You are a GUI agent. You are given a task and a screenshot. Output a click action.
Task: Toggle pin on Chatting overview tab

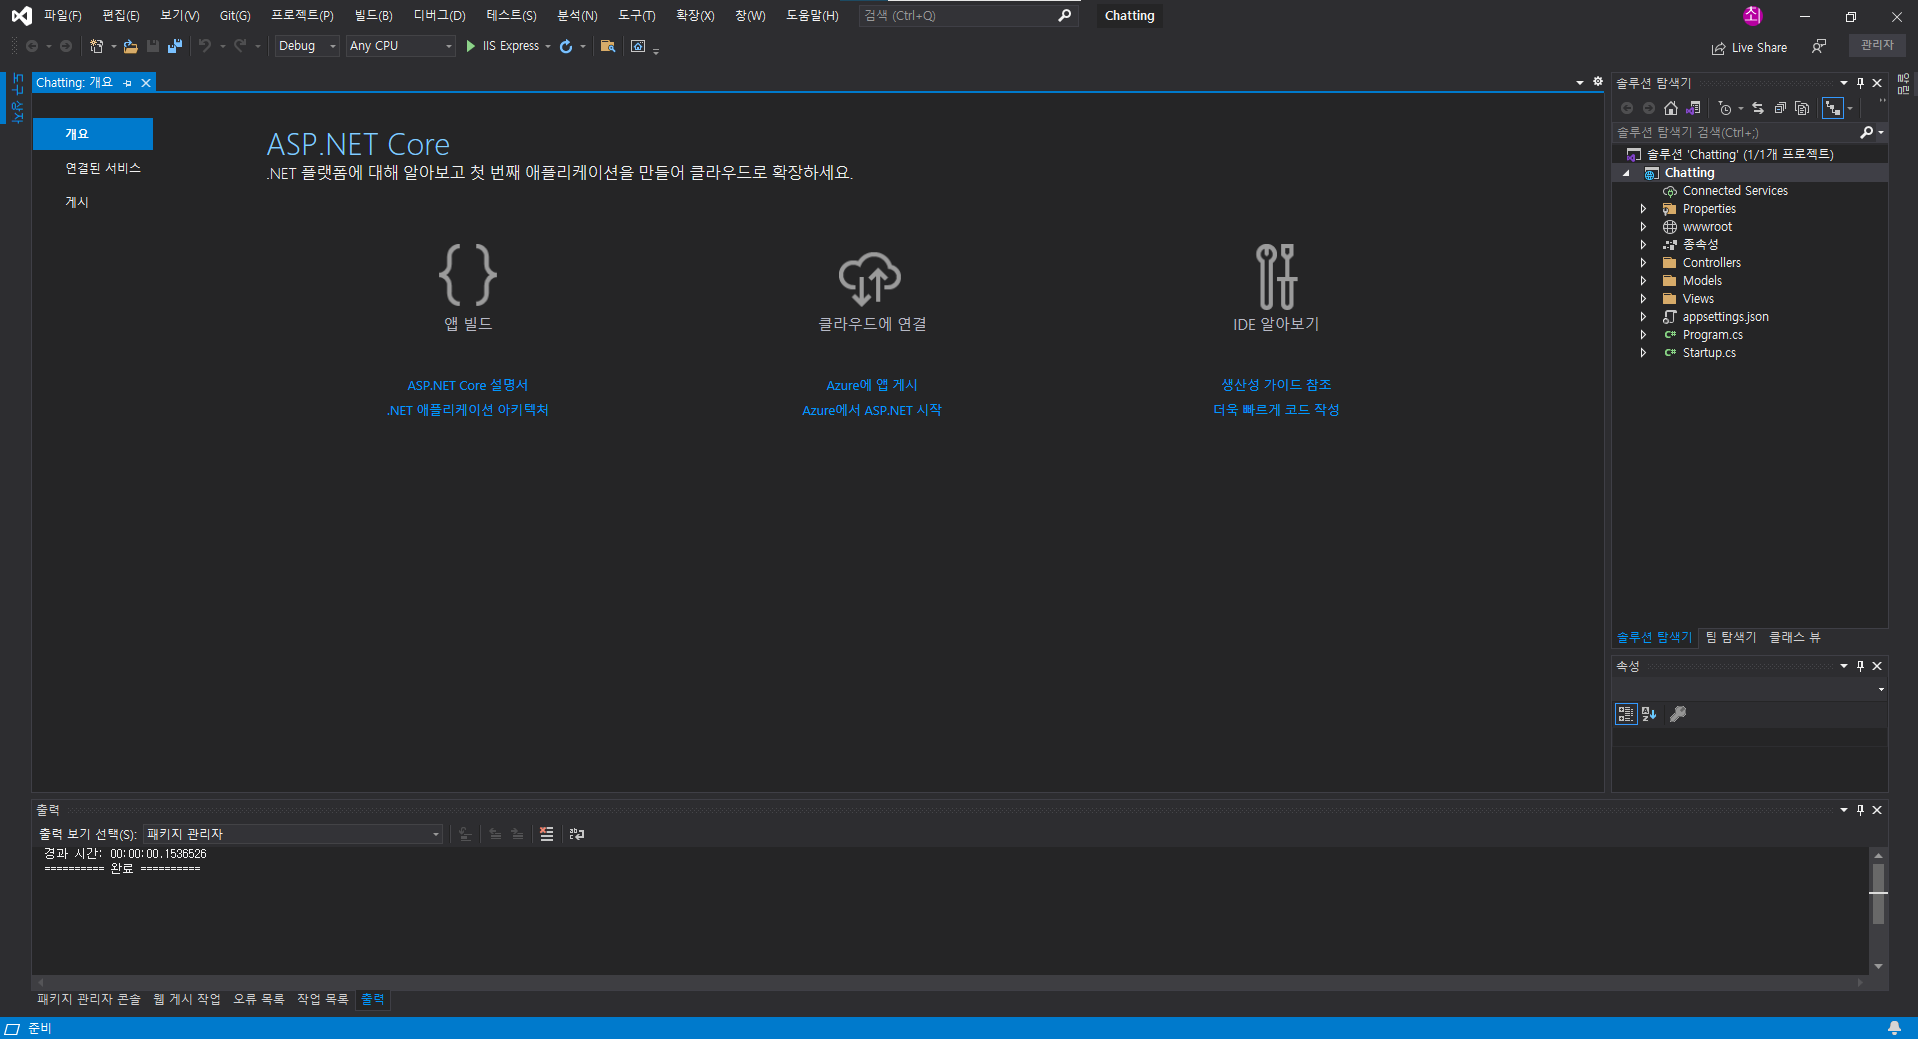click(128, 83)
